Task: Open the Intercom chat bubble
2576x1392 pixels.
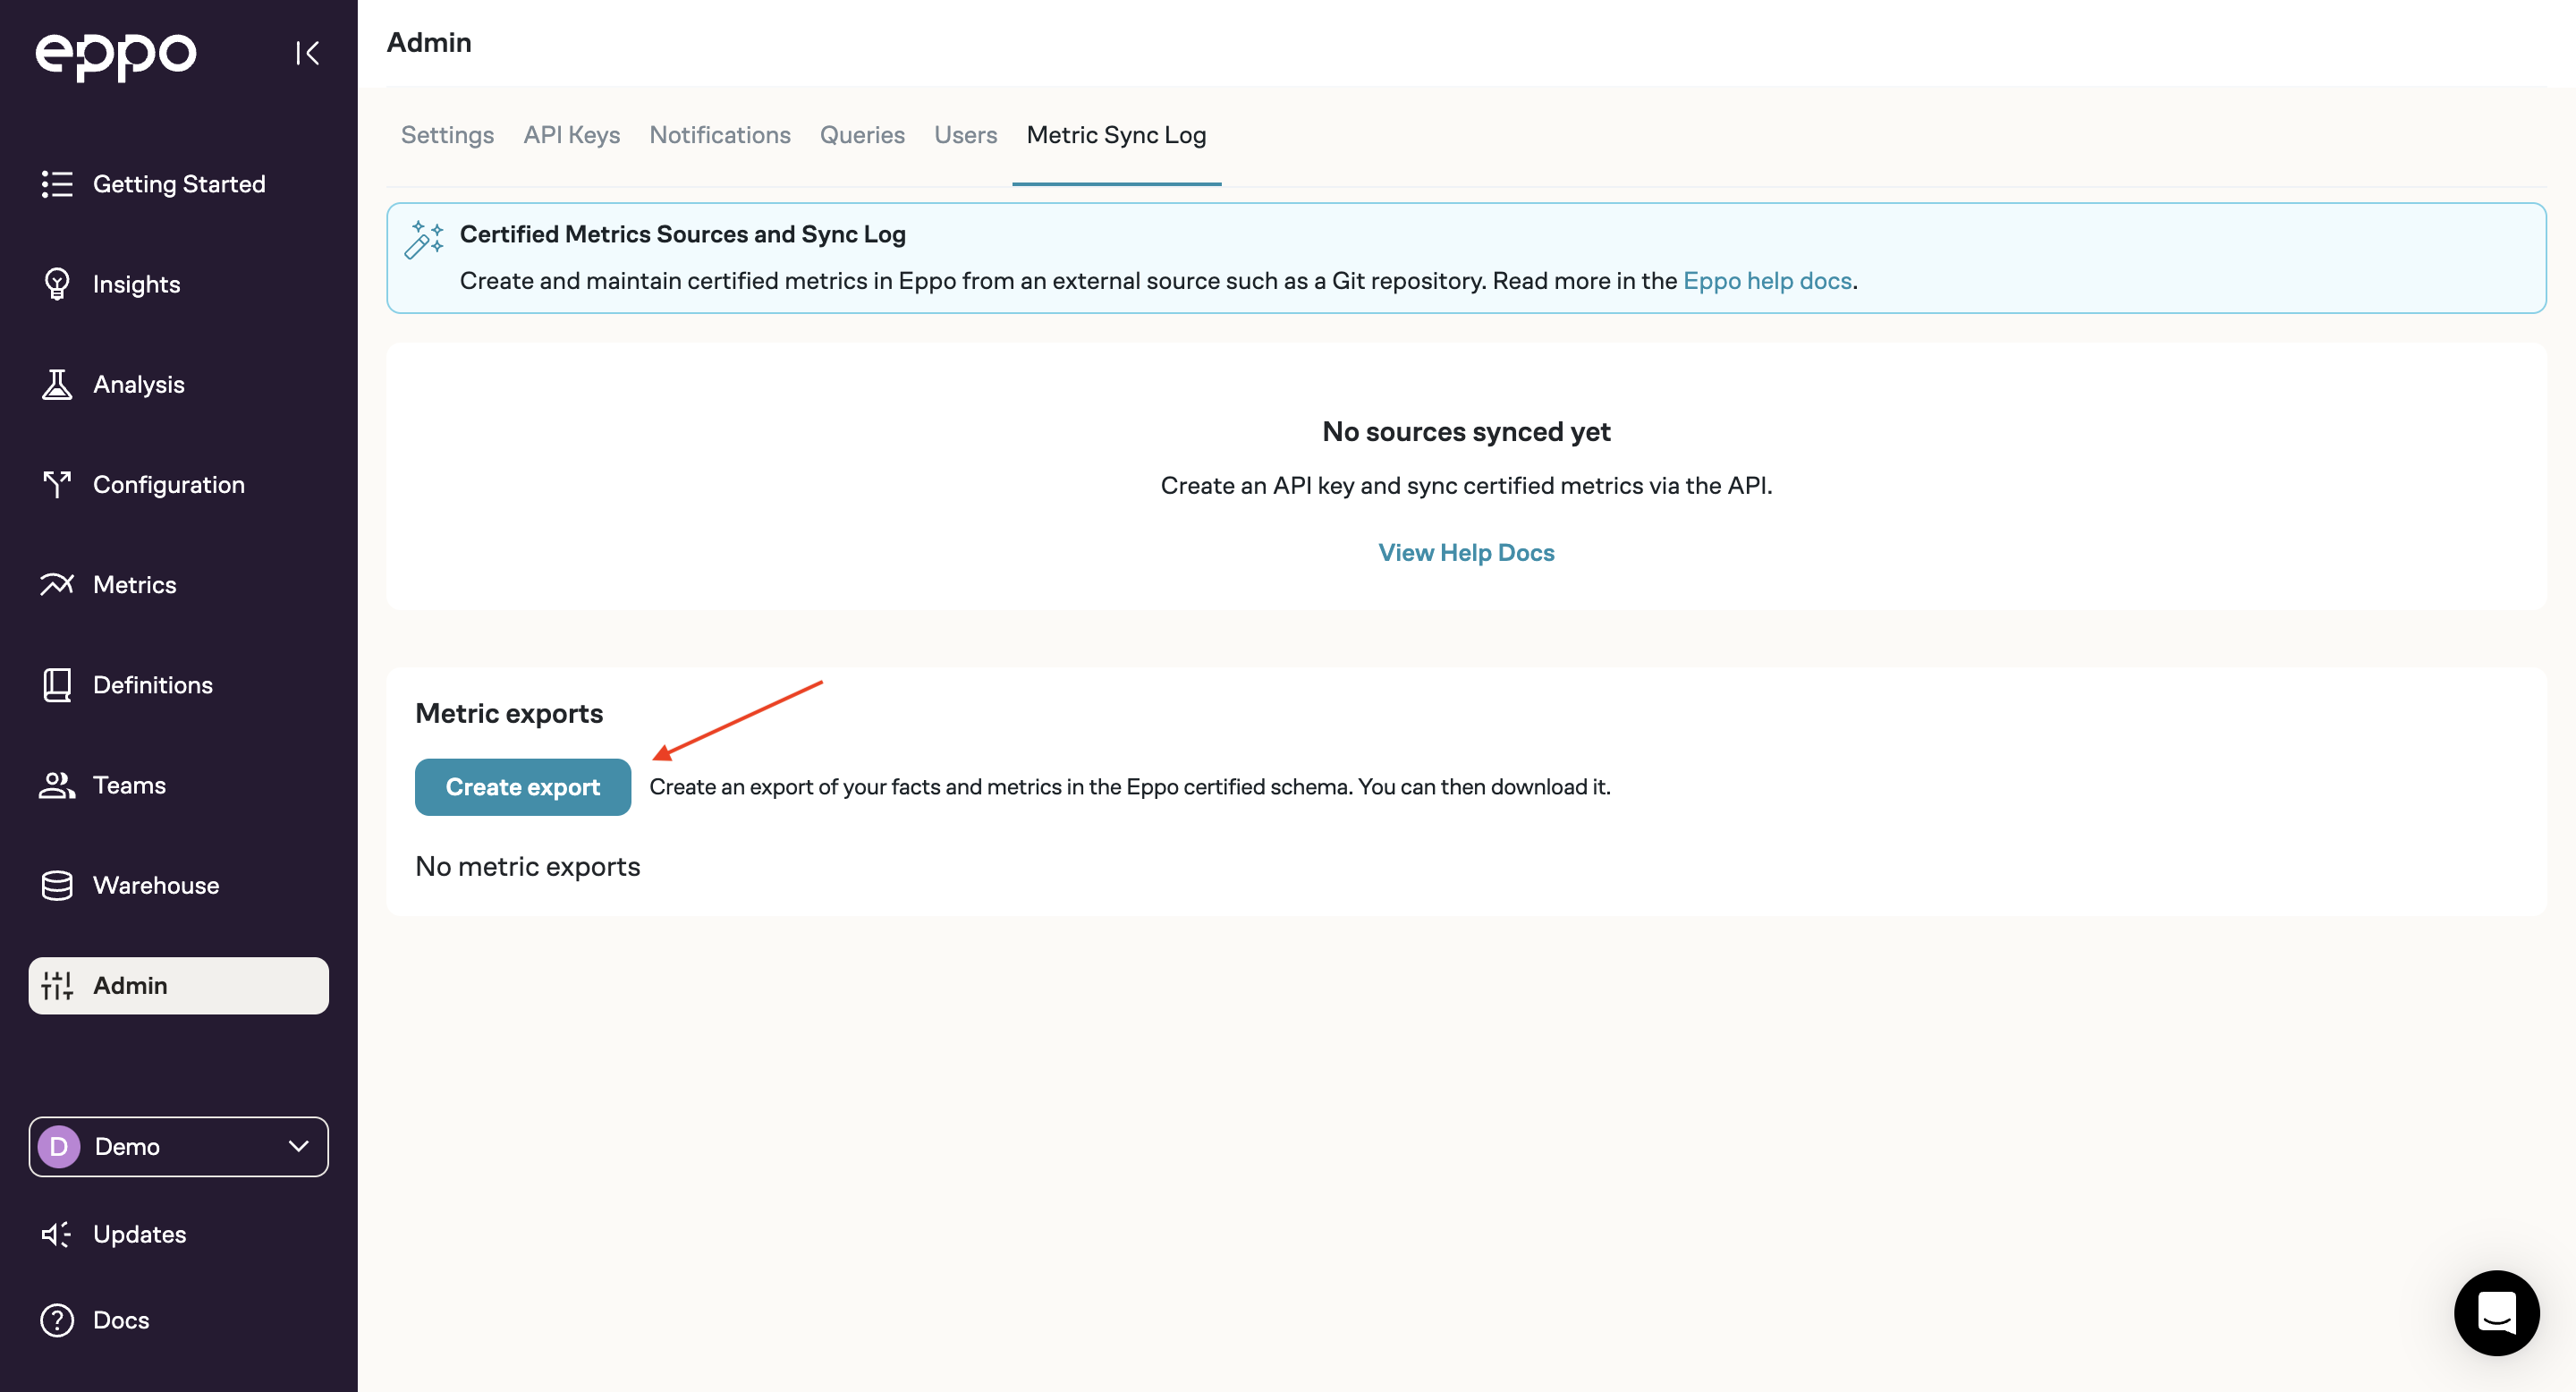Action: click(2497, 1313)
